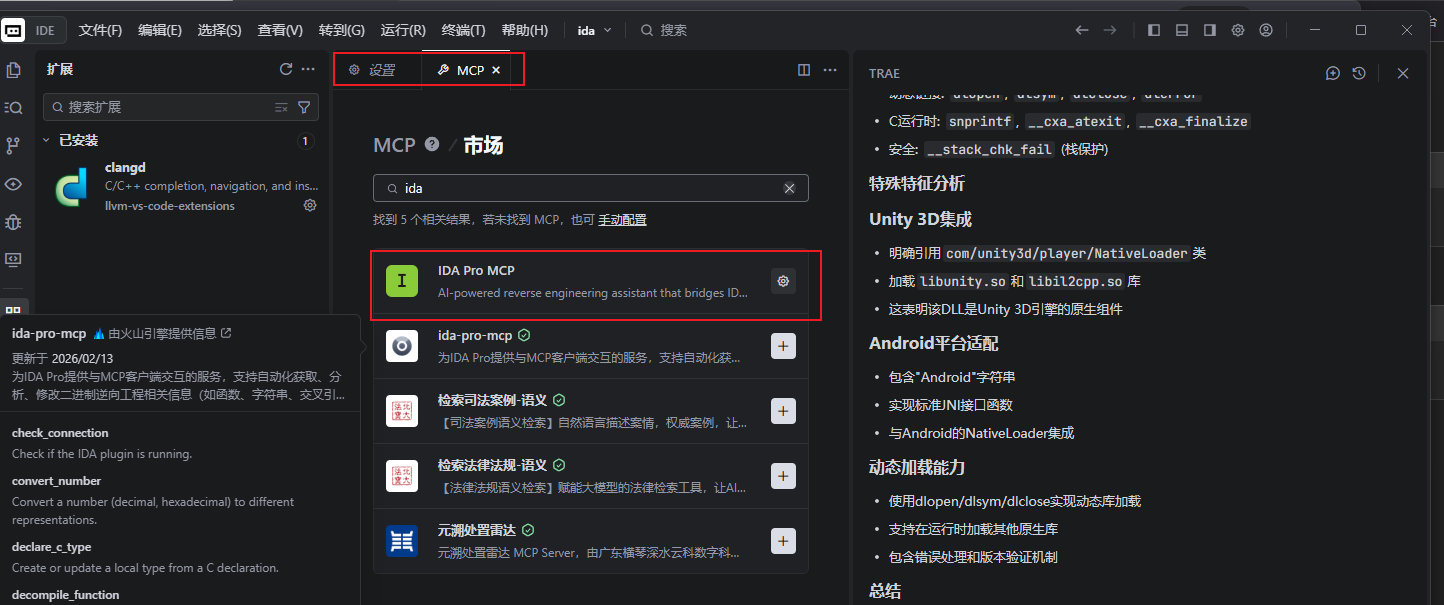Open the Extensions icon in activity bar
Screen dimensions: 1444x605
(x=13, y=311)
